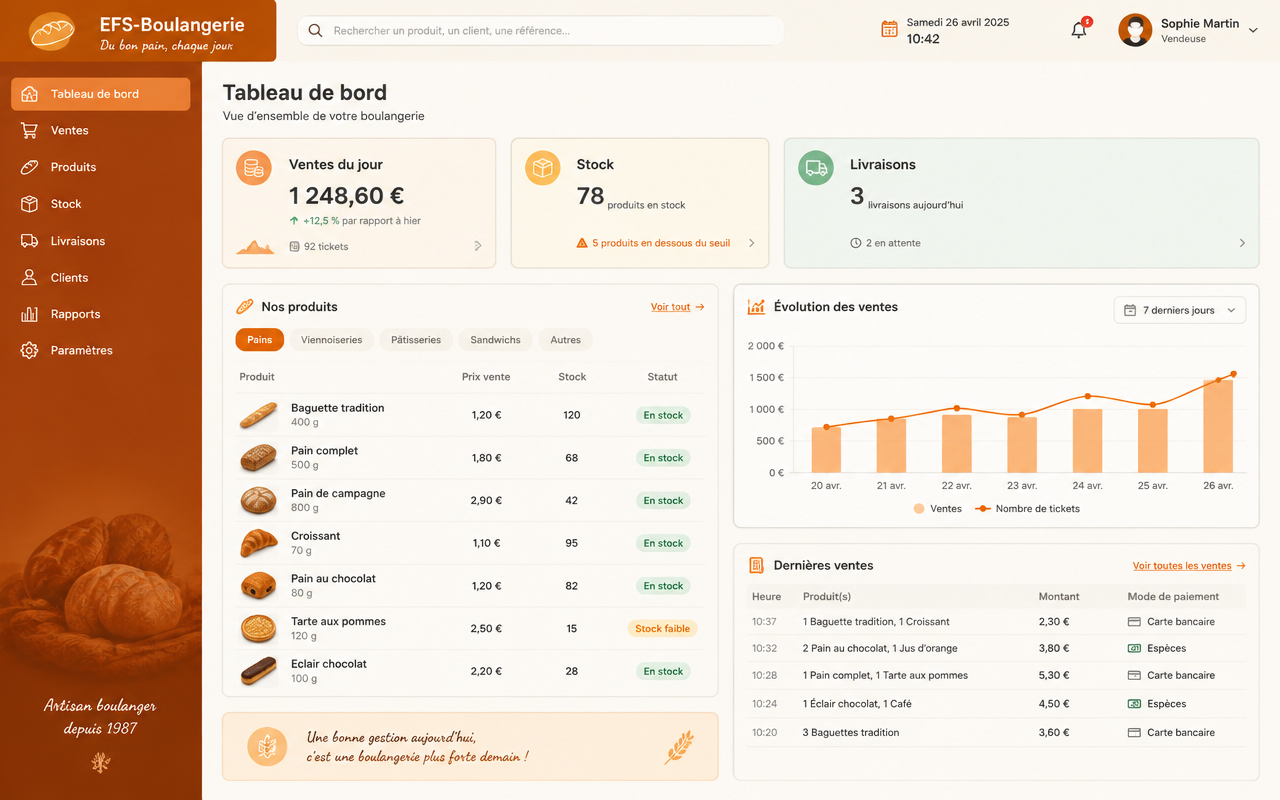The height and width of the screenshot is (800, 1280).
Task: Select the Autres category tab
Action: click(566, 340)
